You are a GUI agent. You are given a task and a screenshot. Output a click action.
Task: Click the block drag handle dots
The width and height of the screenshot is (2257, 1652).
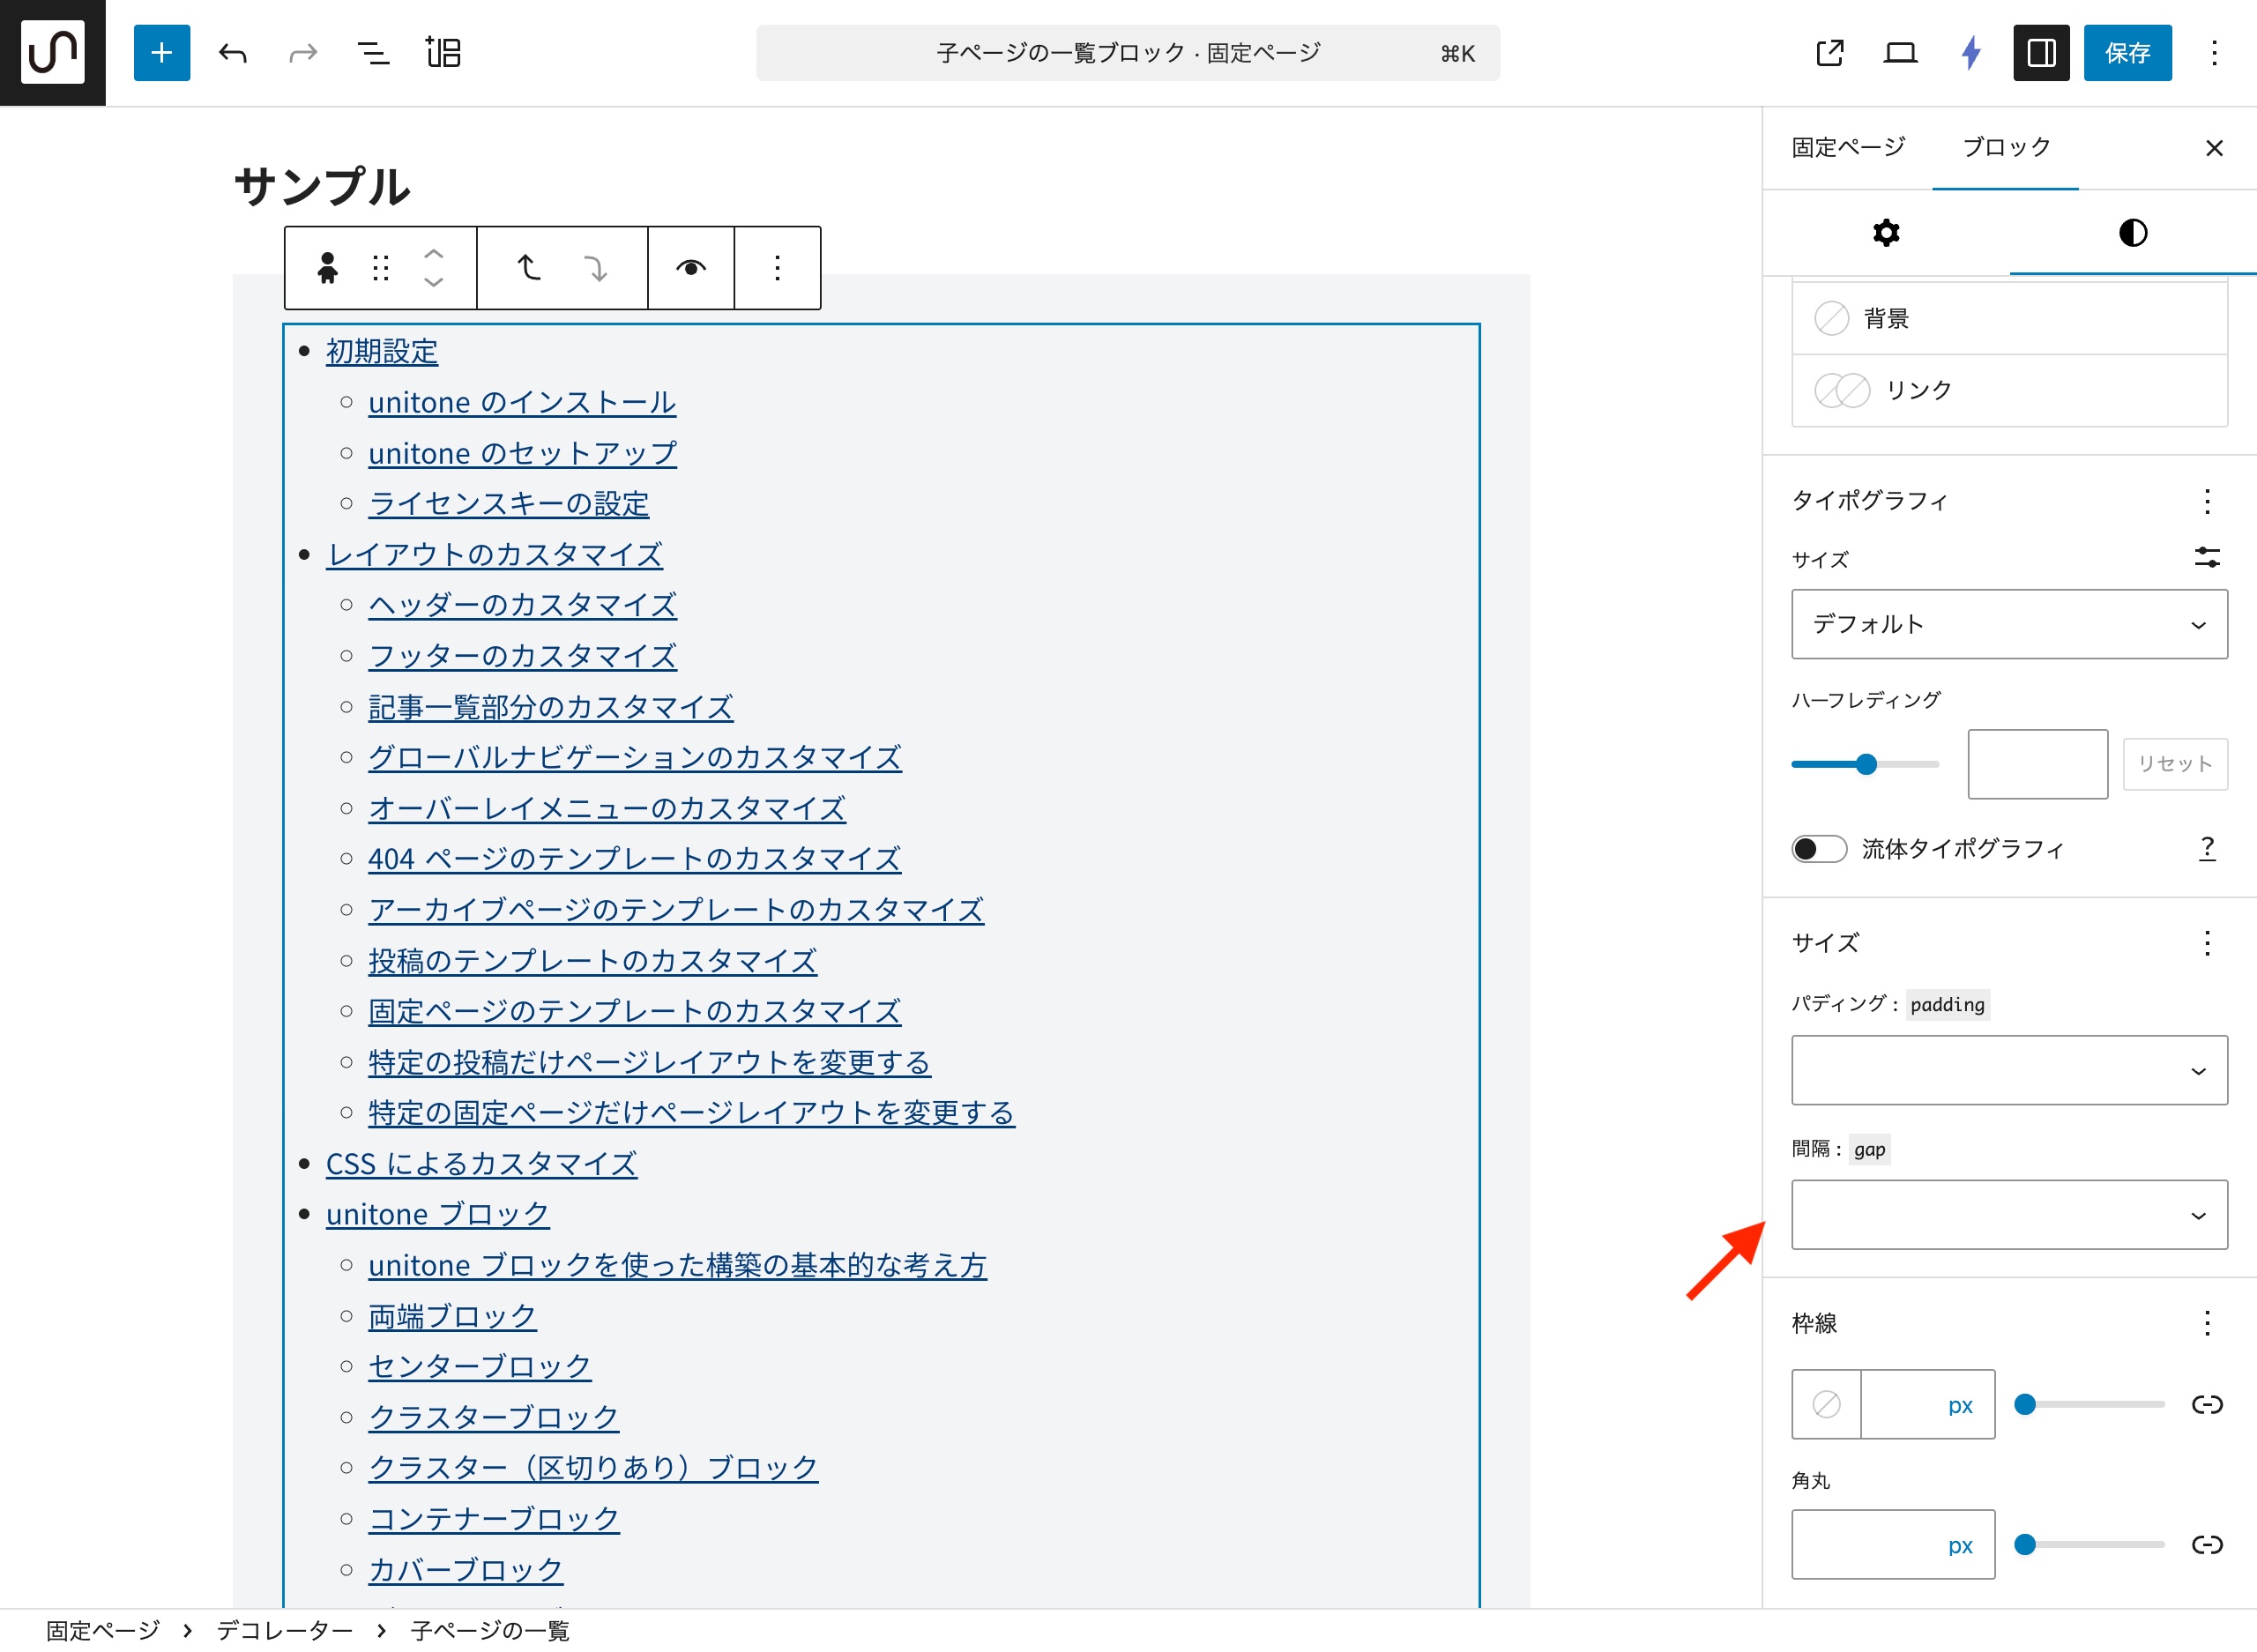click(380, 268)
